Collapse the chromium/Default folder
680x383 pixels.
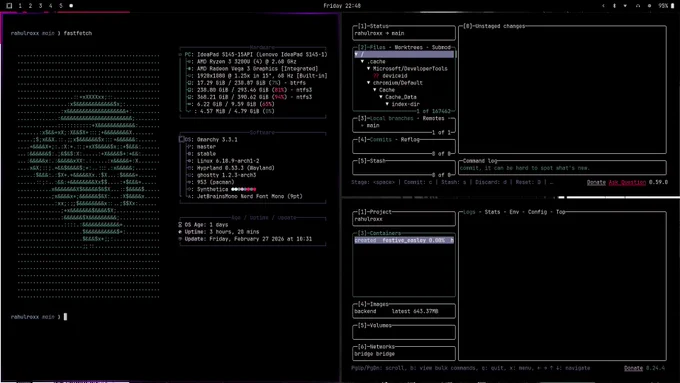tap(369, 83)
